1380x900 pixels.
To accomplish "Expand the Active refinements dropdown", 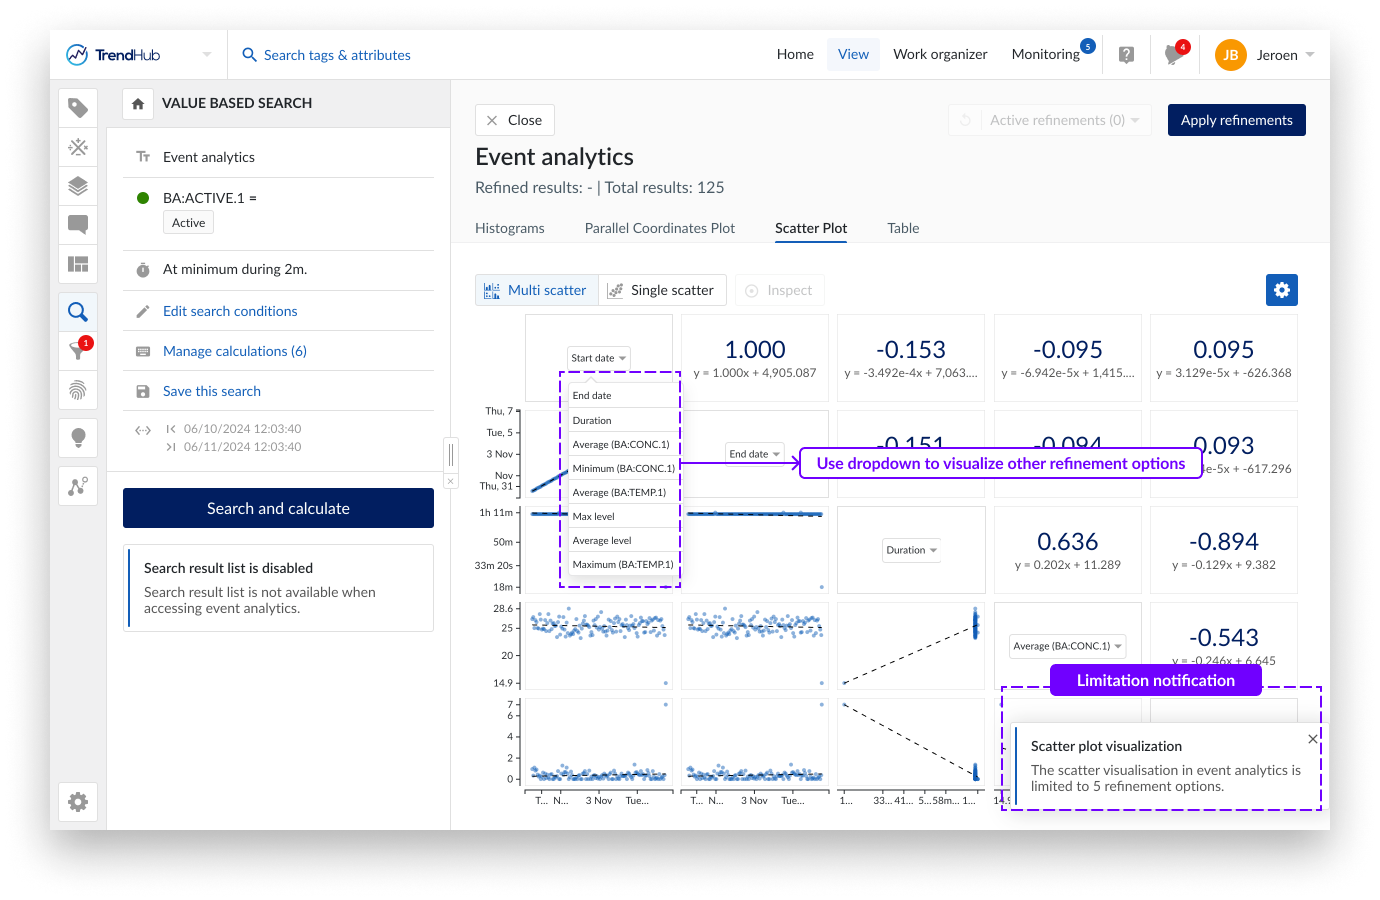I will click(x=1064, y=120).
